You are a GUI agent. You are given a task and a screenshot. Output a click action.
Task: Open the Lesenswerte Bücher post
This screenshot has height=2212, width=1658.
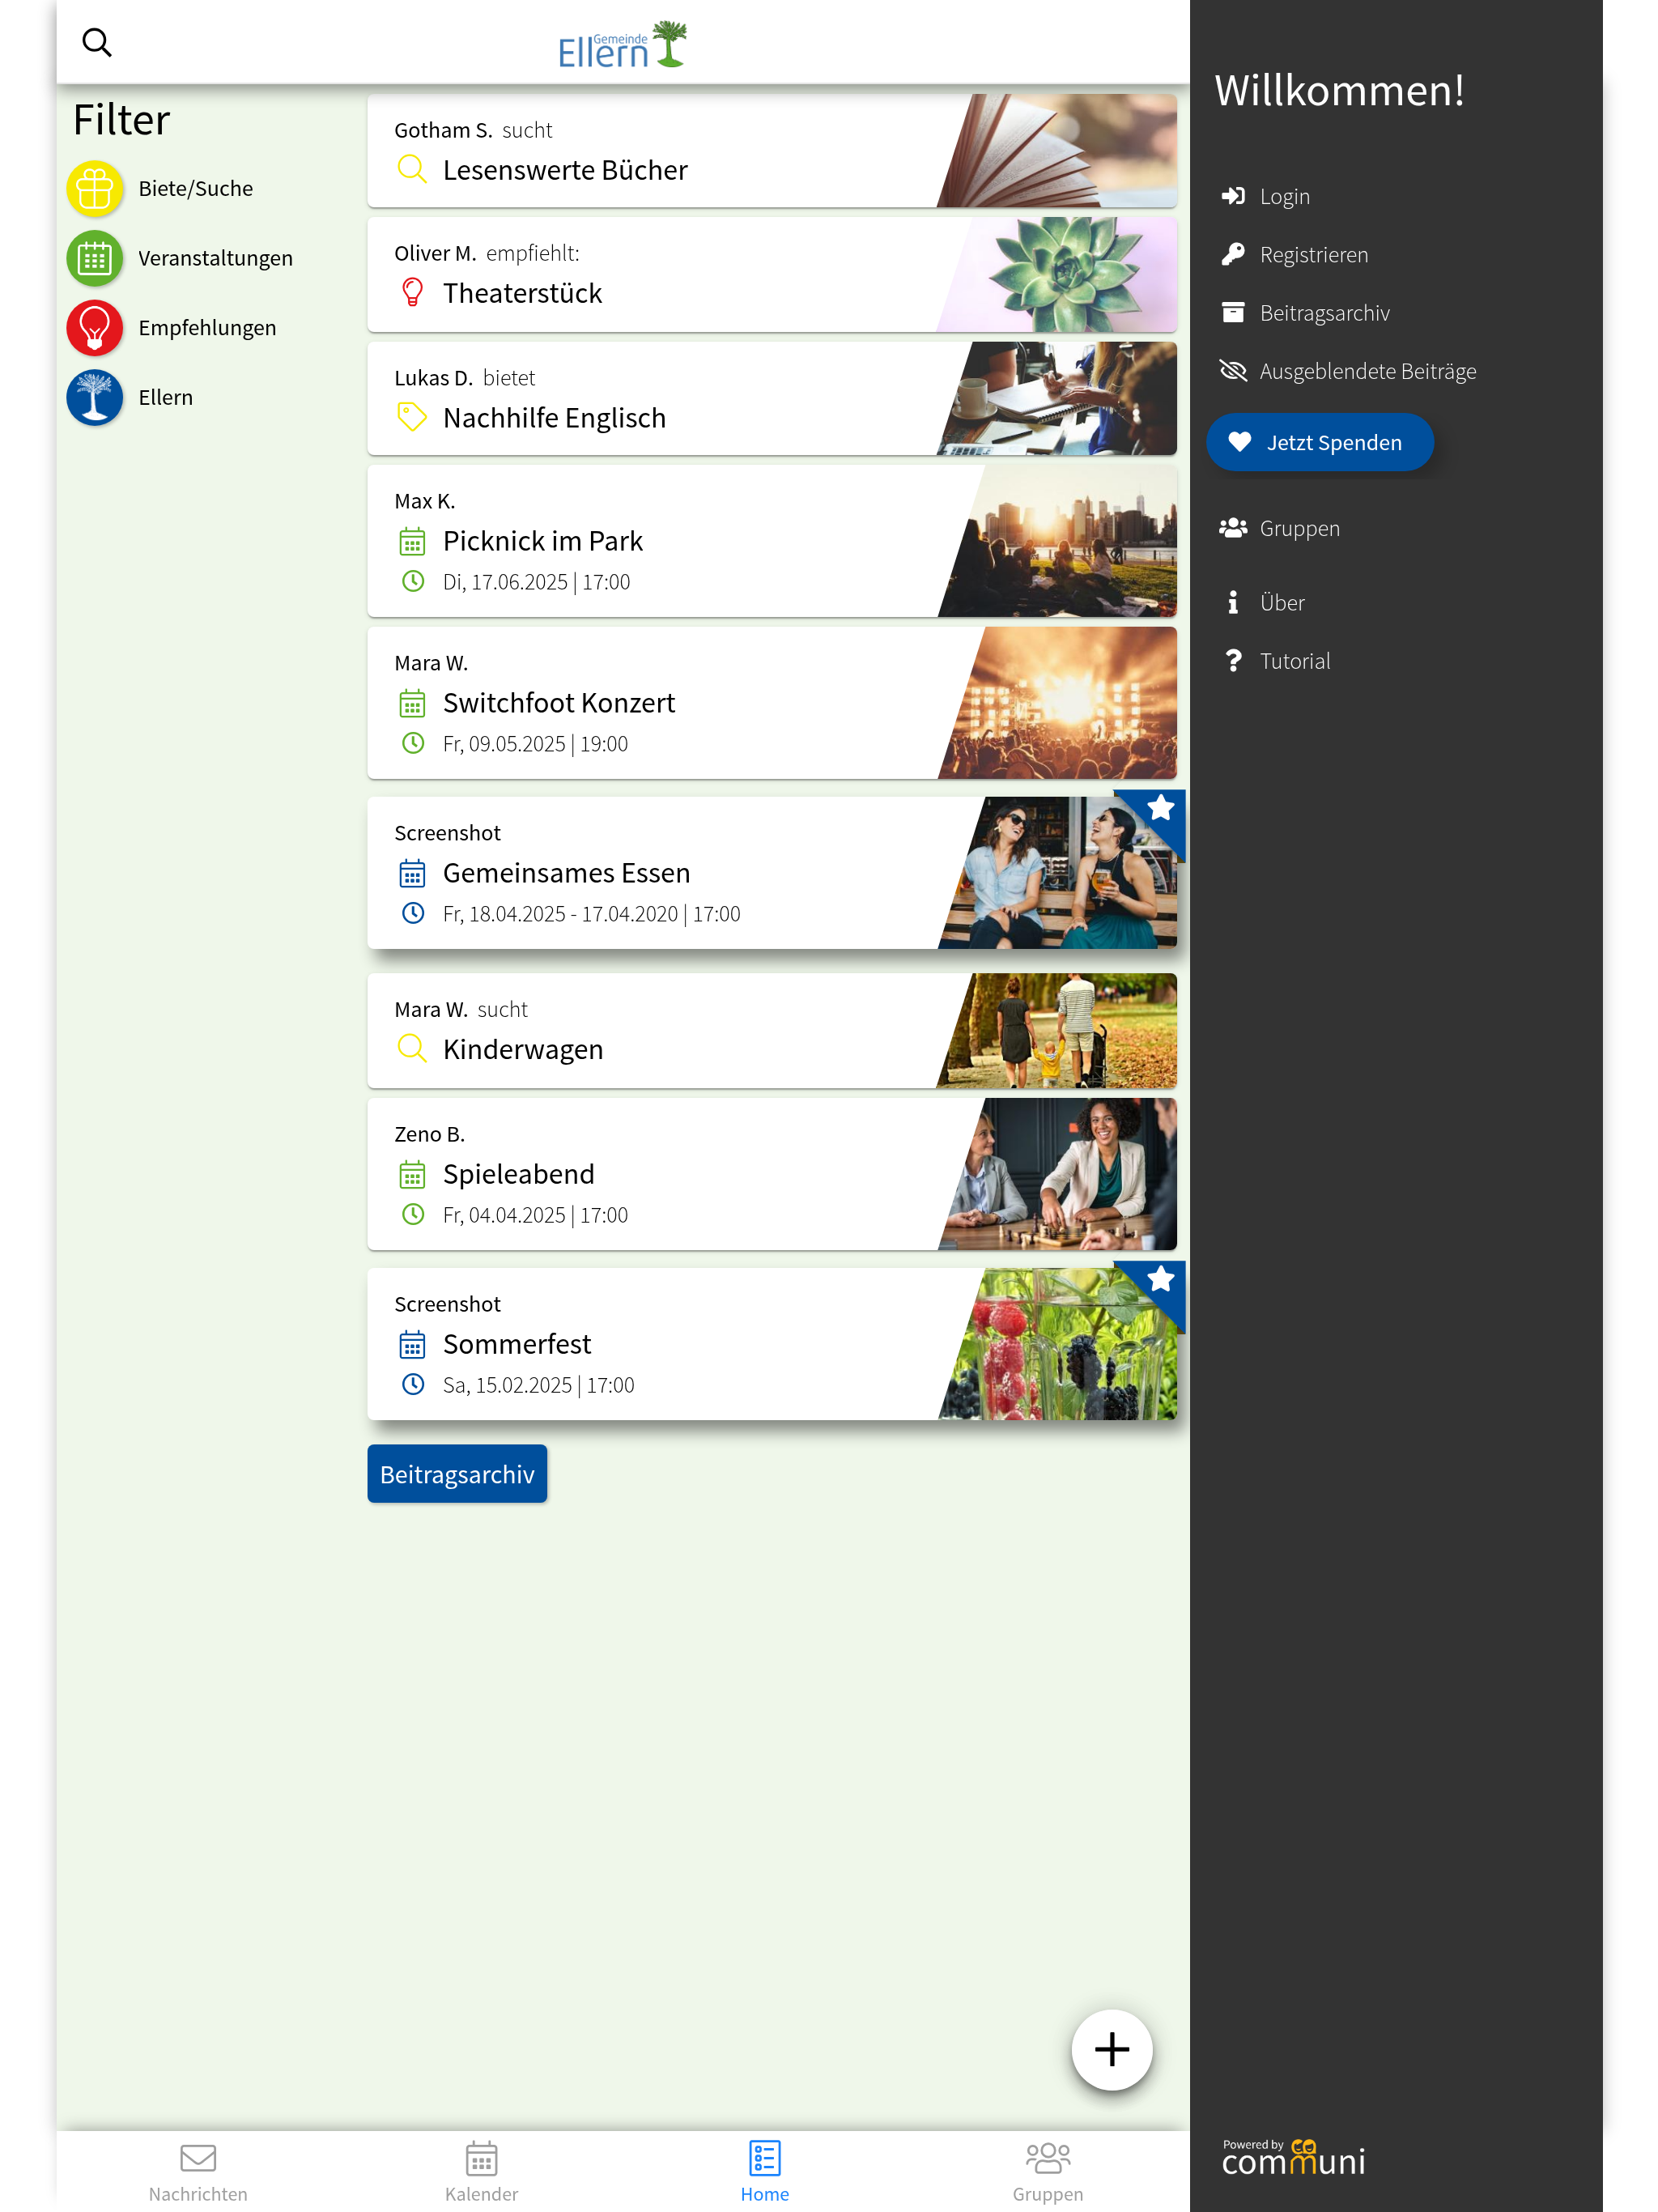771,151
